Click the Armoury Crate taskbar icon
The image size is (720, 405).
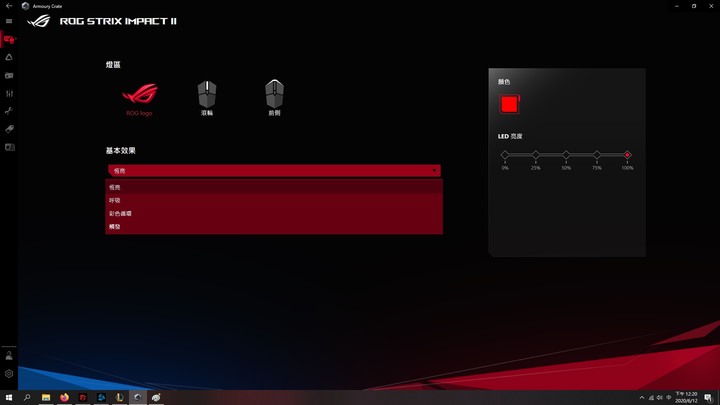pos(138,397)
